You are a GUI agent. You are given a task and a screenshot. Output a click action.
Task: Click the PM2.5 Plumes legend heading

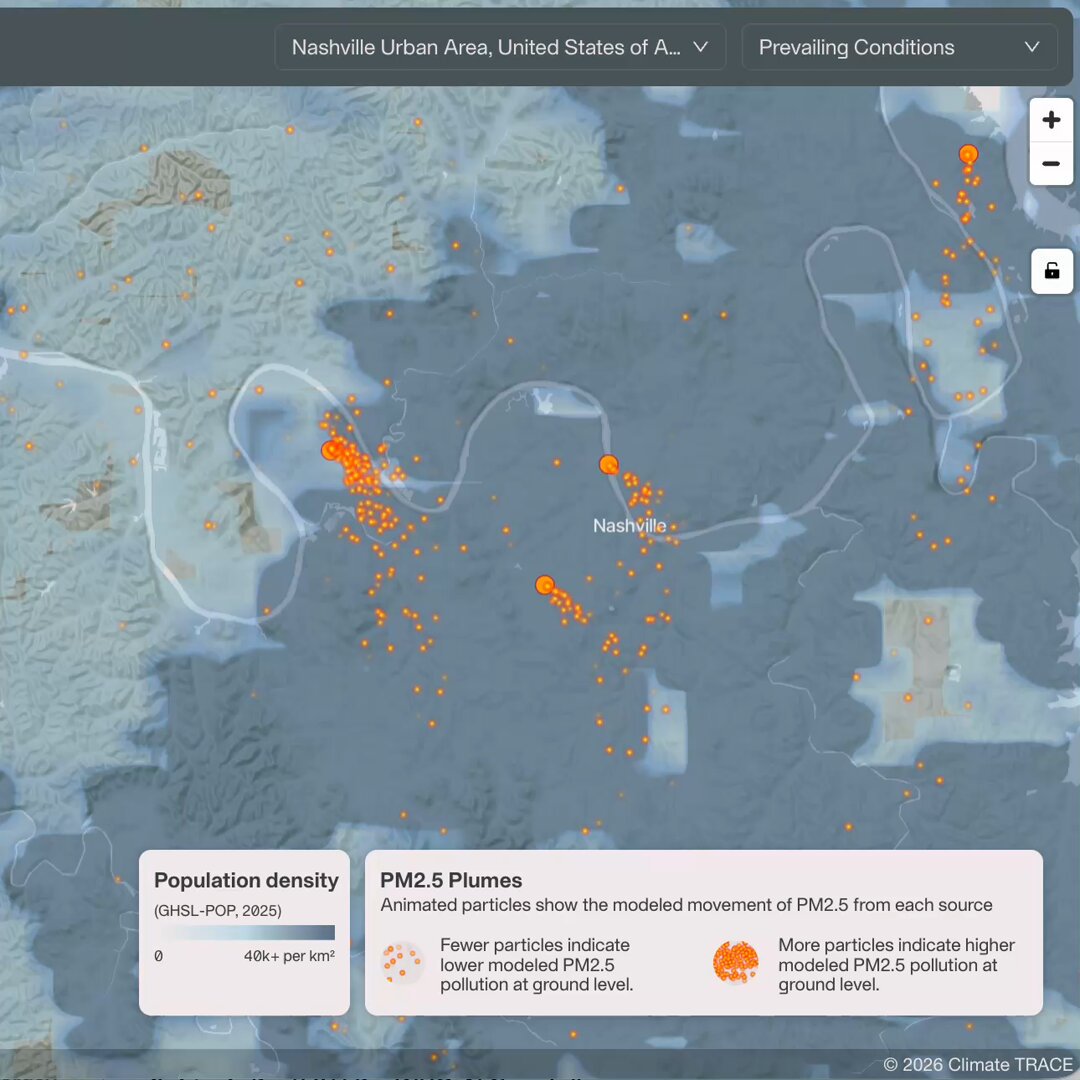(451, 880)
